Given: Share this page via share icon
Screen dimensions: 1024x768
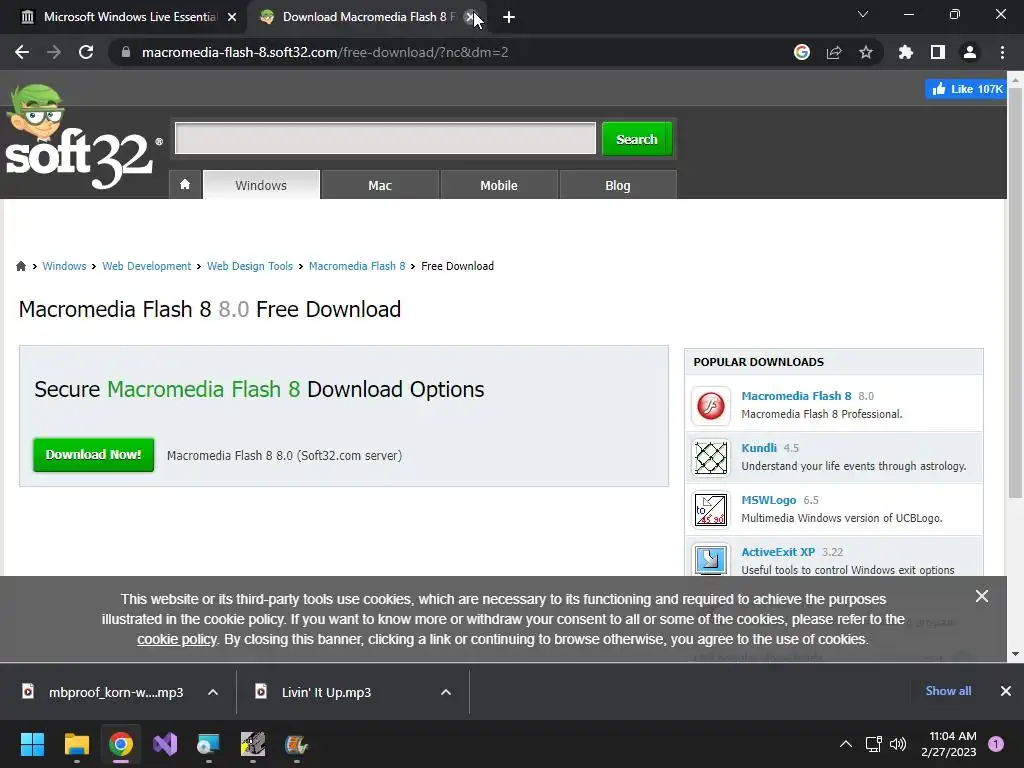Looking at the screenshot, I should click(x=834, y=52).
